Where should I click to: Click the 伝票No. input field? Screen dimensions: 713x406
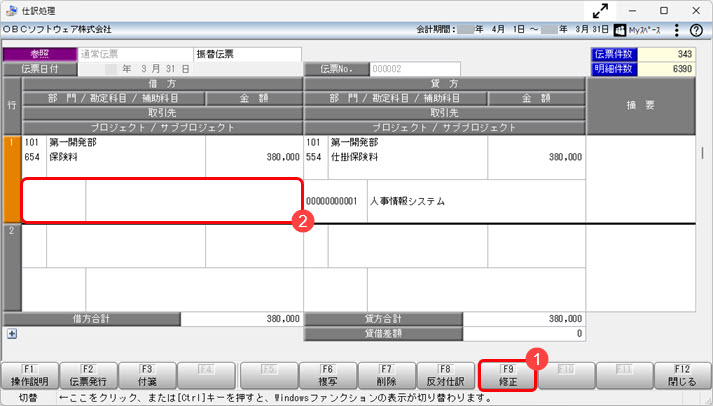pyautogui.click(x=415, y=69)
